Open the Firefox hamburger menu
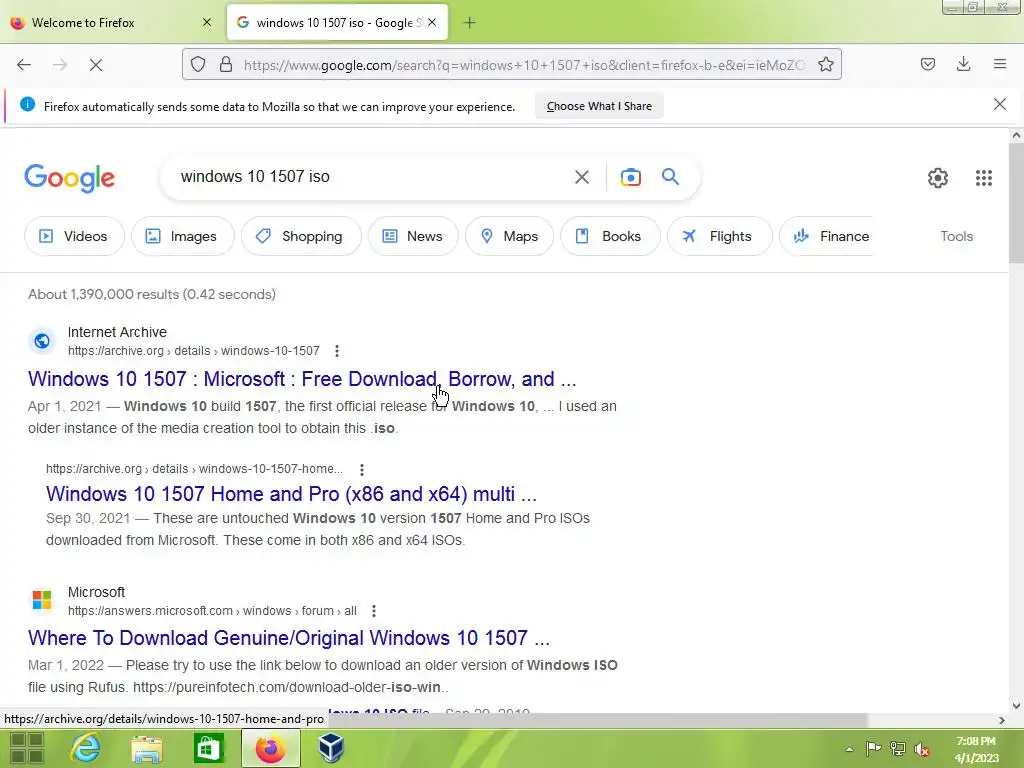1024x768 pixels. (x=1000, y=64)
